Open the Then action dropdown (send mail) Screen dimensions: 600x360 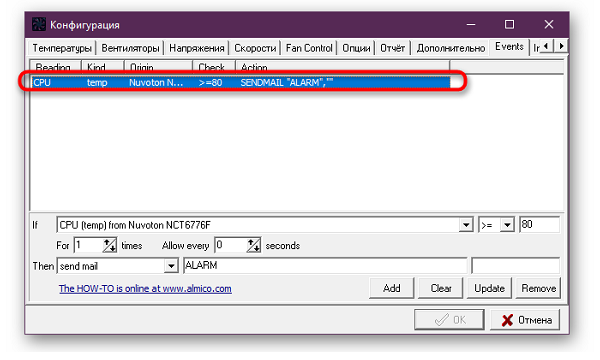pyautogui.click(x=171, y=266)
